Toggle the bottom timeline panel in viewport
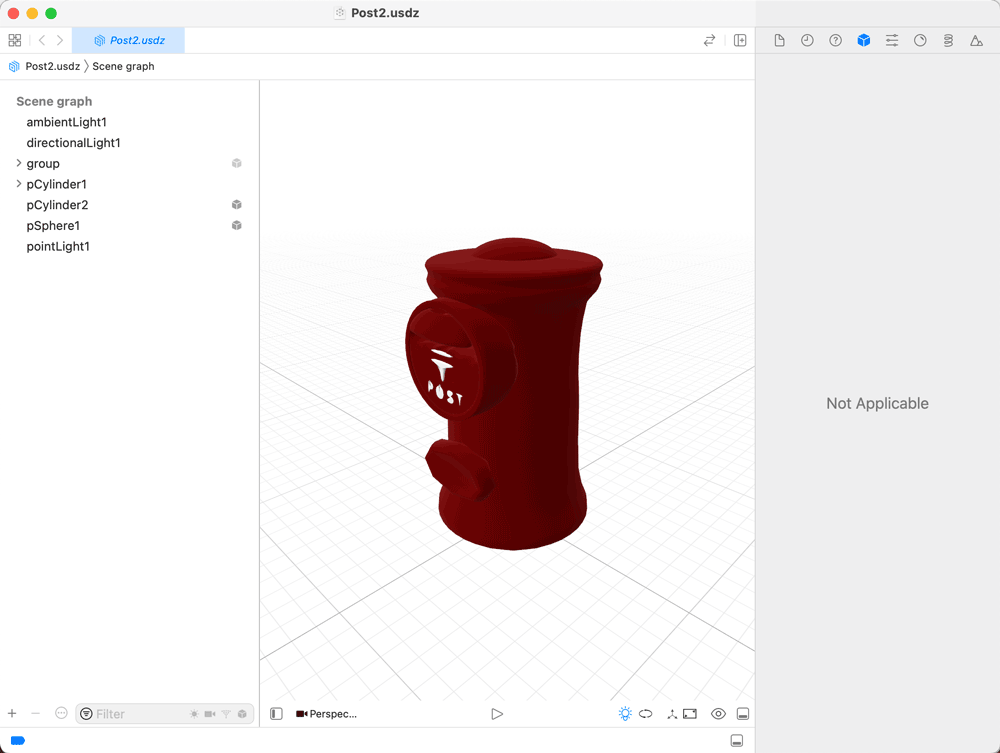 click(743, 713)
